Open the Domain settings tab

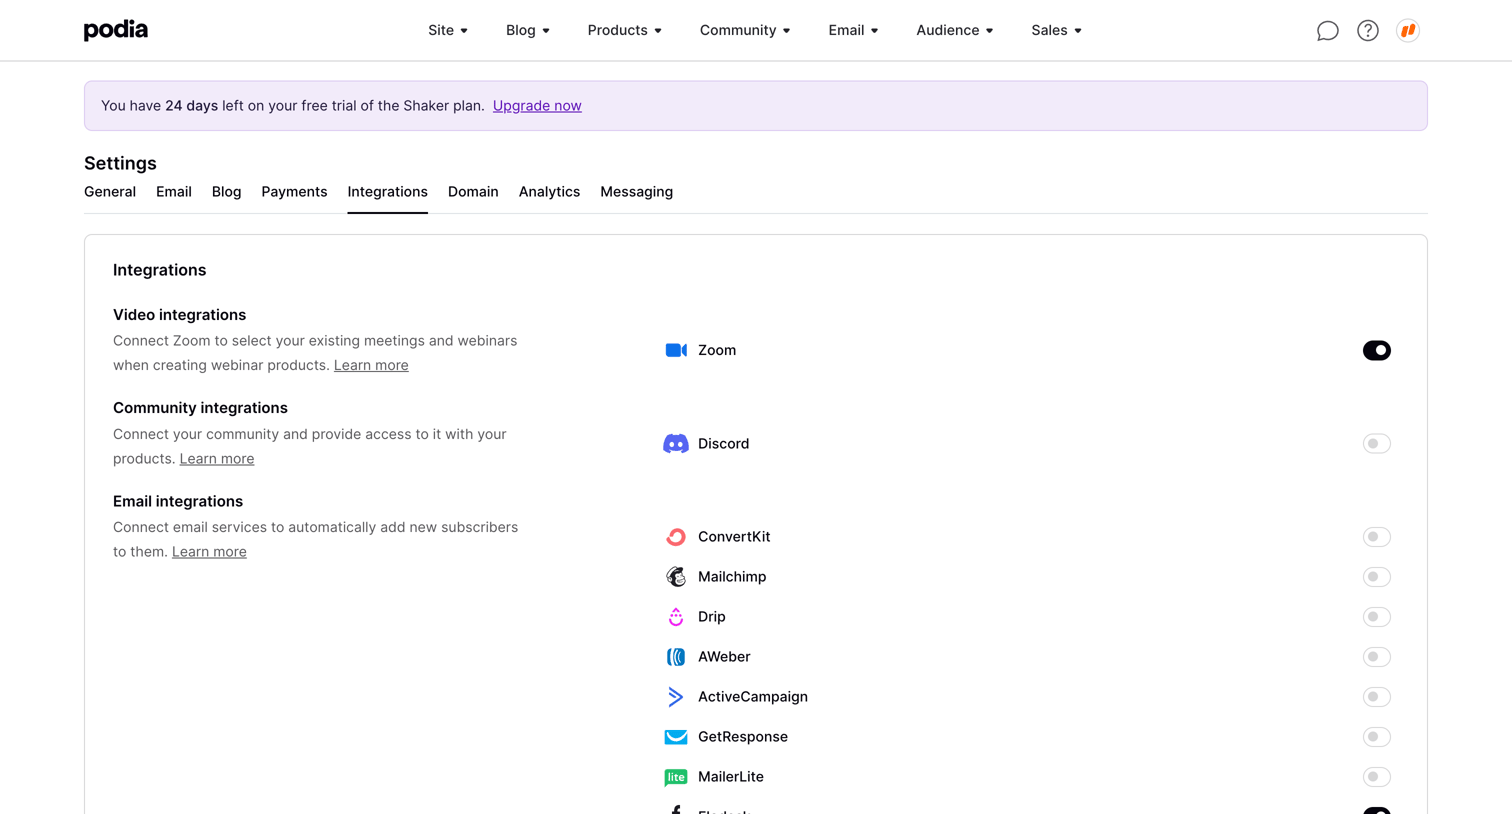click(x=473, y=192)
